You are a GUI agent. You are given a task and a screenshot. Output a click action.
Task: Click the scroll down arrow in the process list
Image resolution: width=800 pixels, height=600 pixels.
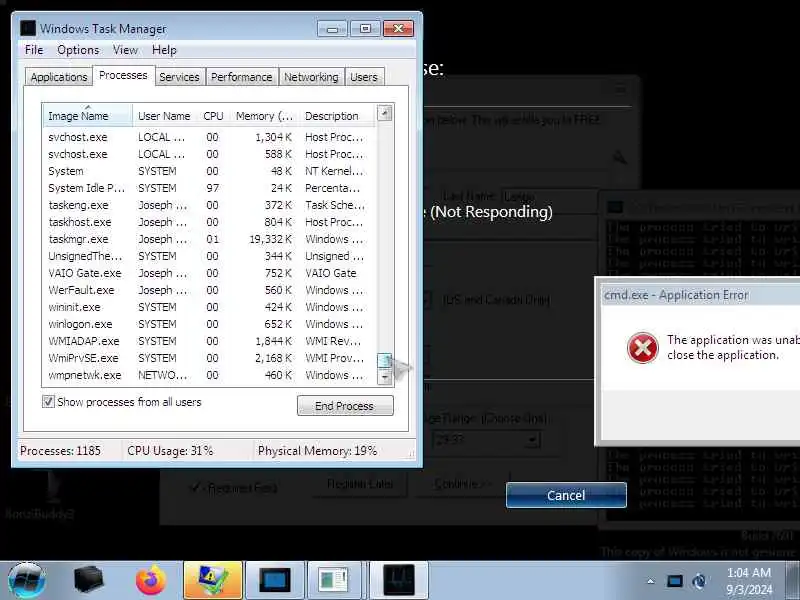pos(385,377)
